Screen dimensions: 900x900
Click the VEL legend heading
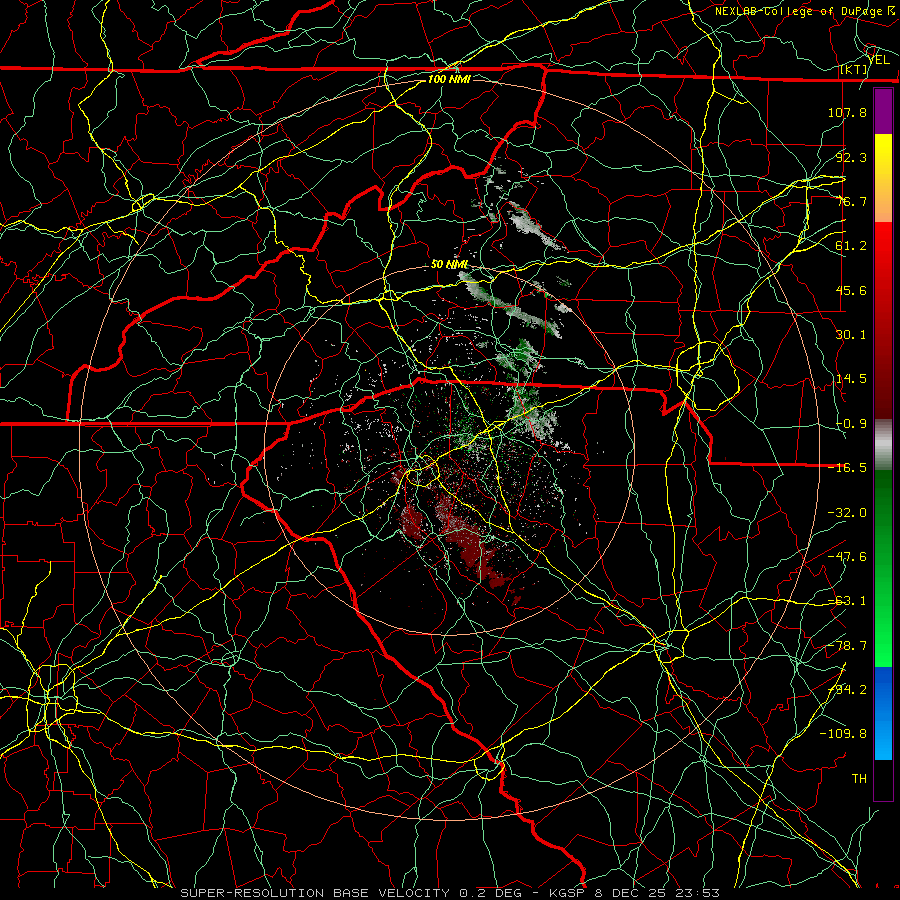(x=879, y=60)
